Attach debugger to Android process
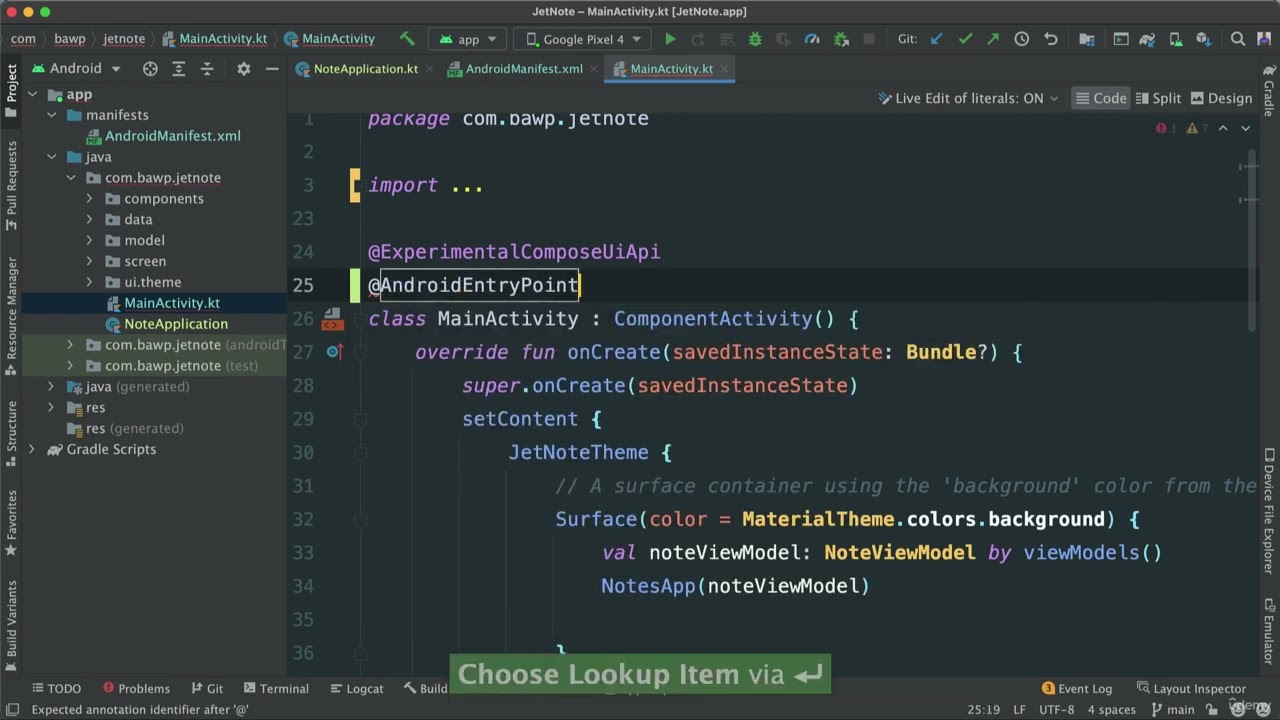The width and height of the screenshot is (1280, 720). coord(841,39)
